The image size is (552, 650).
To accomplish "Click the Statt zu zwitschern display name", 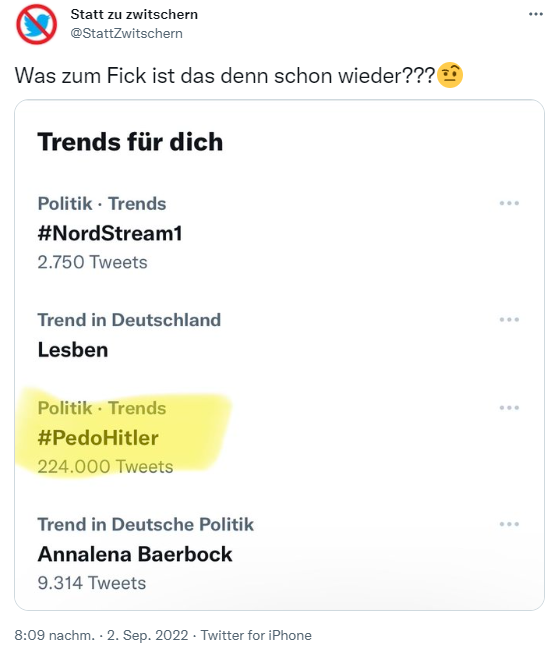I will point(134,15).
